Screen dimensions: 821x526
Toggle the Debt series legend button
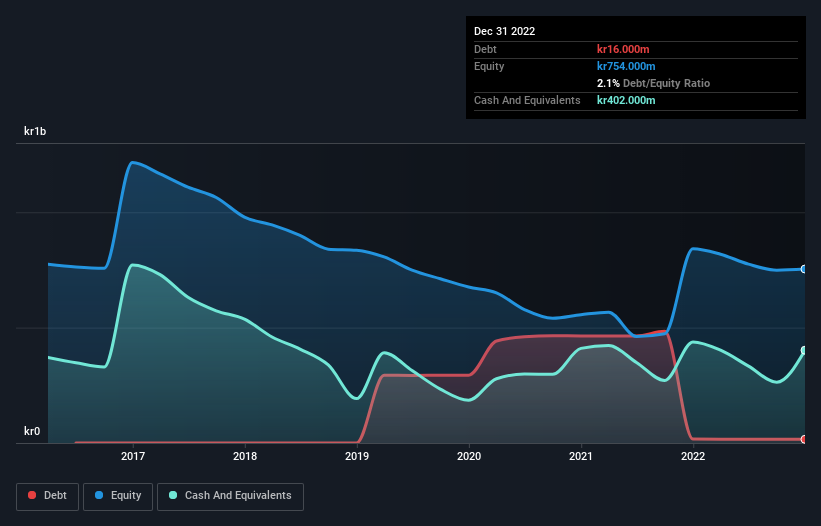click(48, 496)
